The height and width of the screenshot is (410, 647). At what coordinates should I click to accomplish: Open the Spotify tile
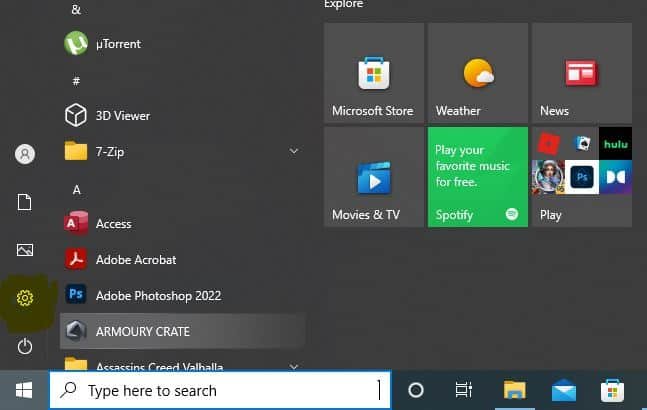[x=478, y=177]
